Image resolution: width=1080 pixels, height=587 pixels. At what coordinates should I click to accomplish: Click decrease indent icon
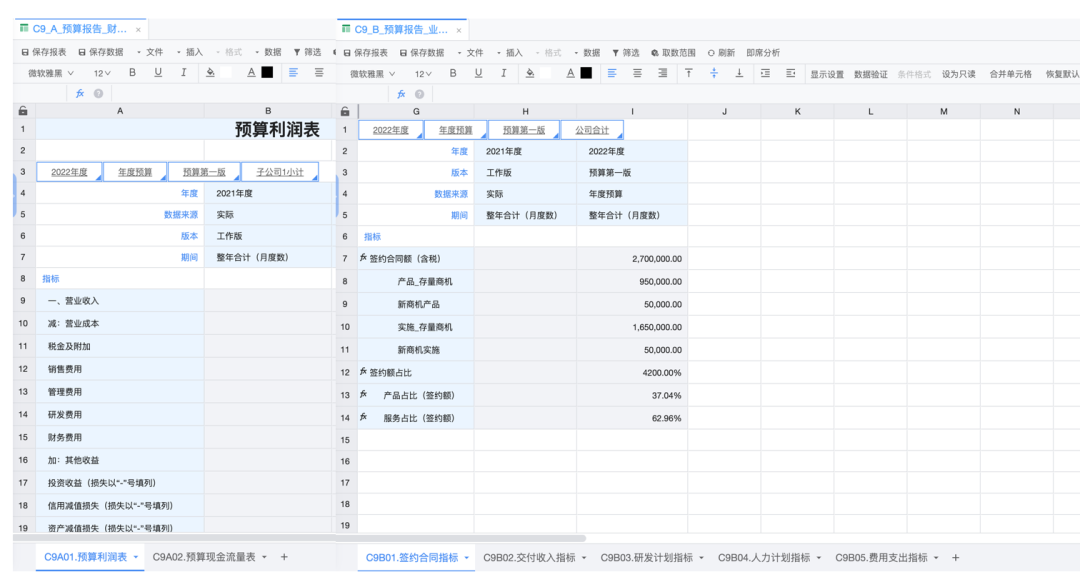pyautogui.click(x=765, y=73)
